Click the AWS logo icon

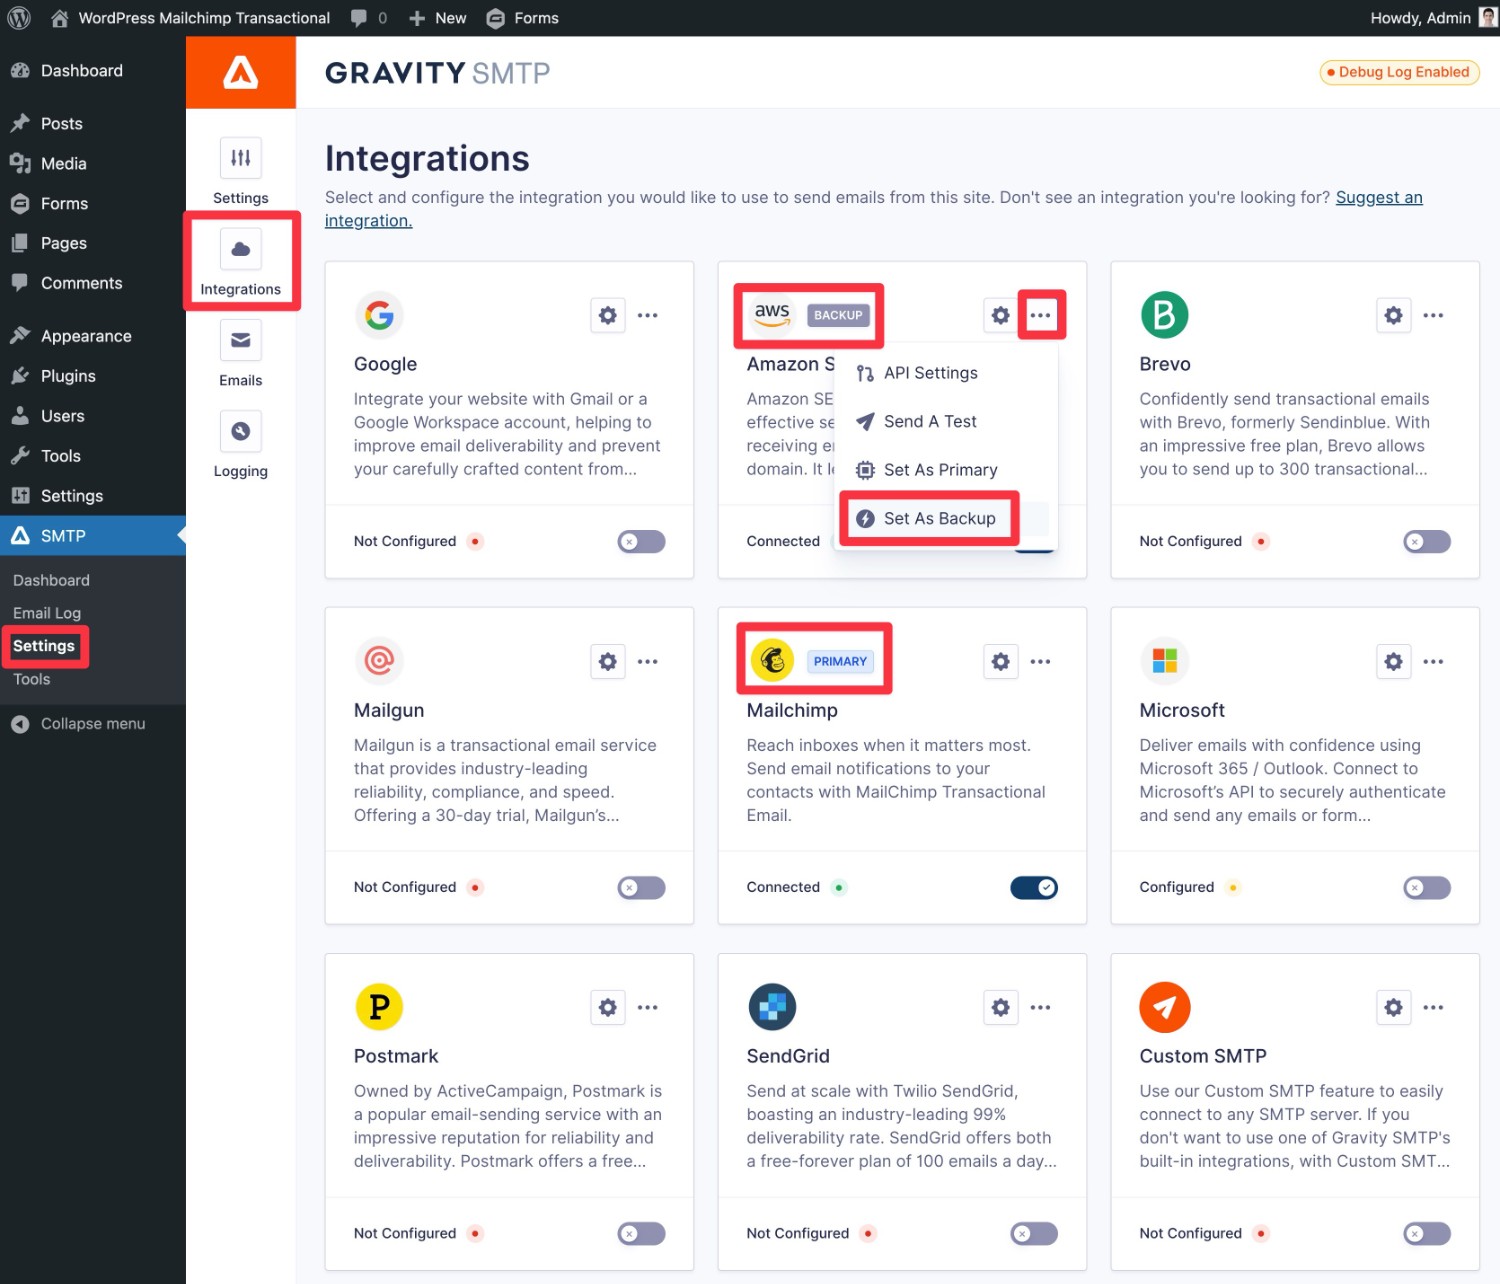(x=772, y=314)
